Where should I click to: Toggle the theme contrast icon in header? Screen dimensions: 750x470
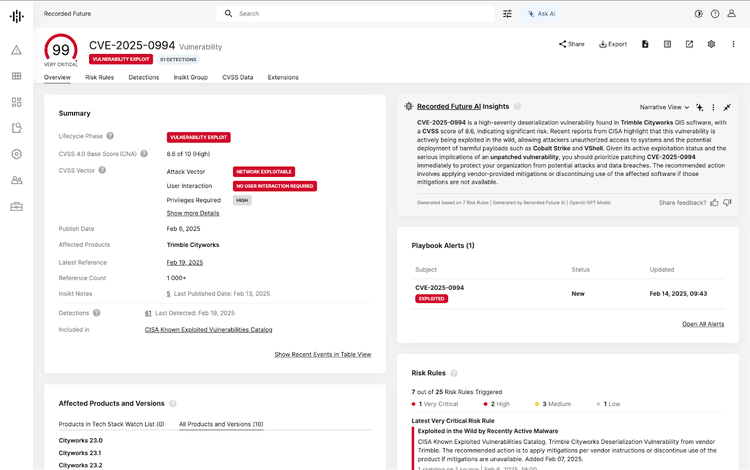pyautogui.click(x=698, y=14)
